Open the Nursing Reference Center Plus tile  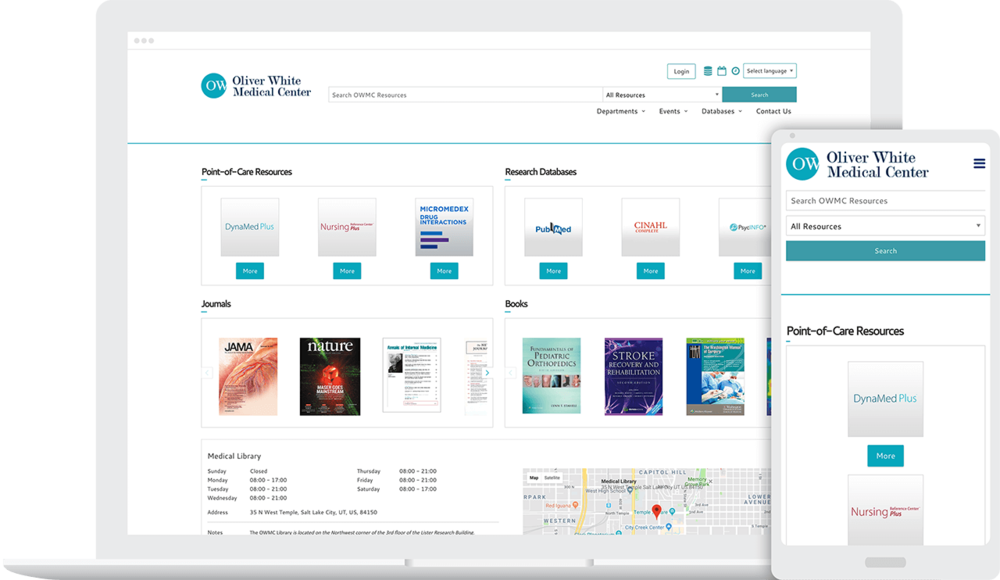coord(347,227)
